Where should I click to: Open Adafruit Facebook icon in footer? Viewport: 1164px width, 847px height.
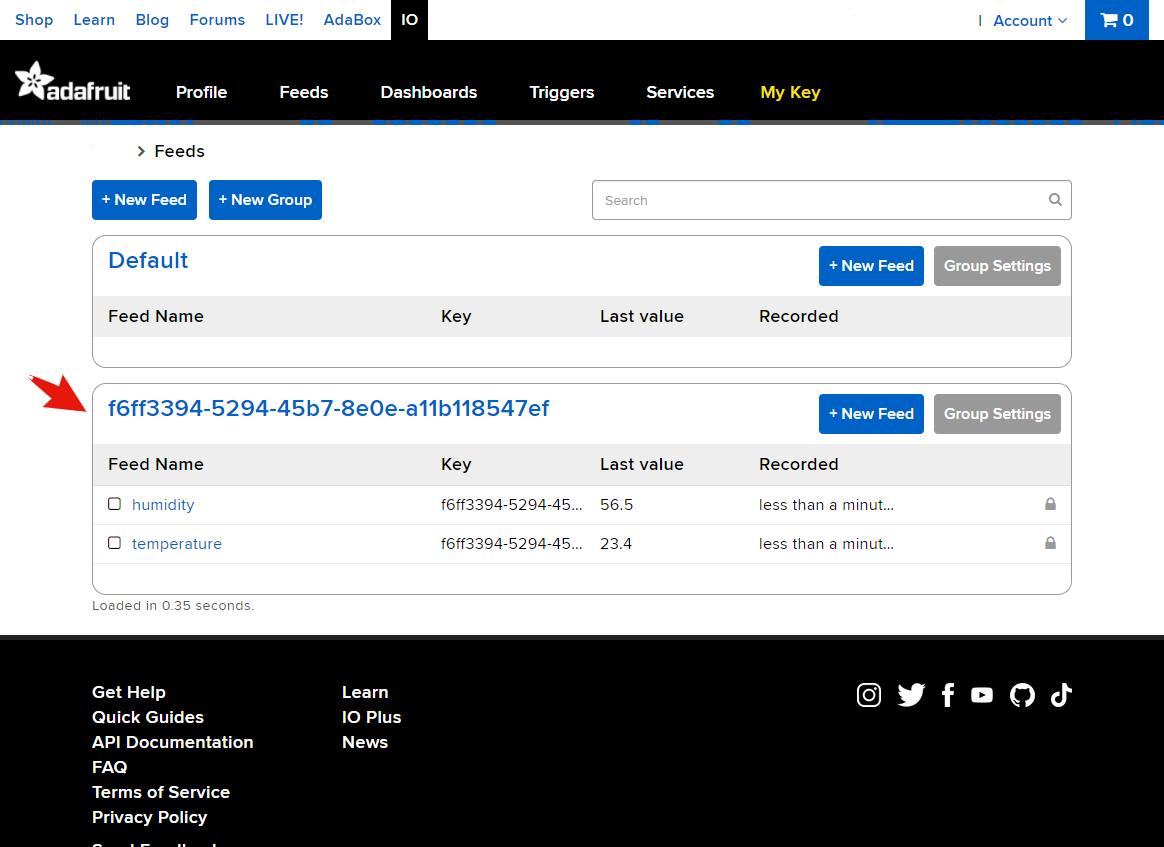(948, 695)
